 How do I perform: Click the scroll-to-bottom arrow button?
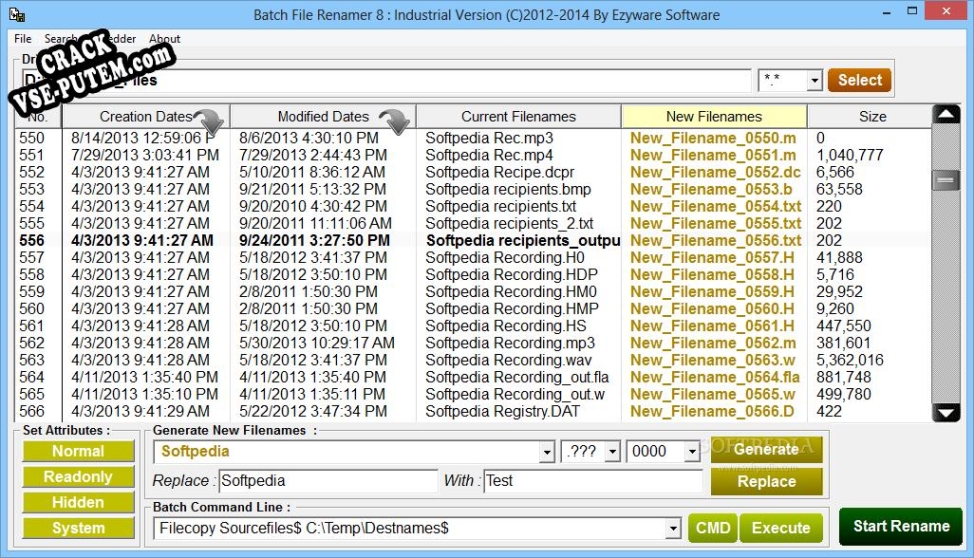pos(946,412)
